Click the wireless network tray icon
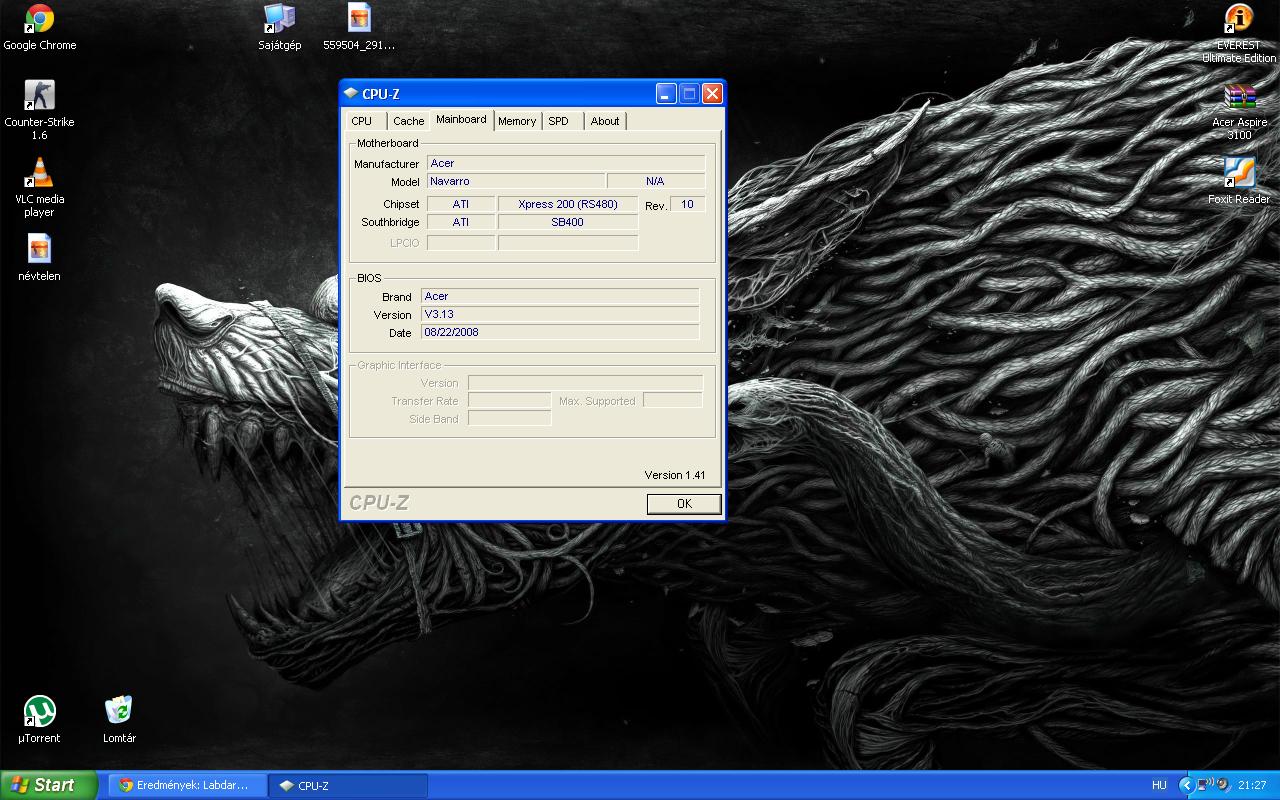The width and height of the screenshot is (1280, 800). (1203, 784)
